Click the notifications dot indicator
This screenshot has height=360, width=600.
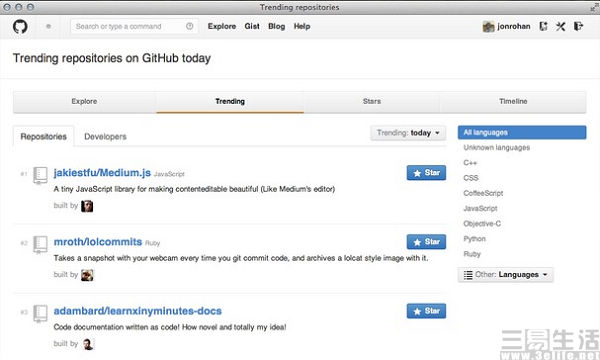[48, 26]
